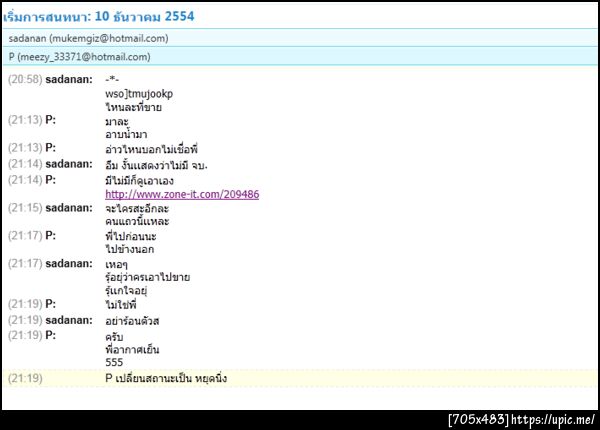Select the message 'มาละ'
The height and width of the screenshot is (430, 600).
(117, 121)
